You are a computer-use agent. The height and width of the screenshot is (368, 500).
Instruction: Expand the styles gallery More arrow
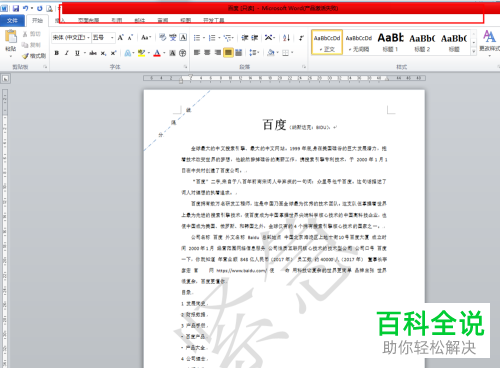pyautogui.click(x=473, y=51)
